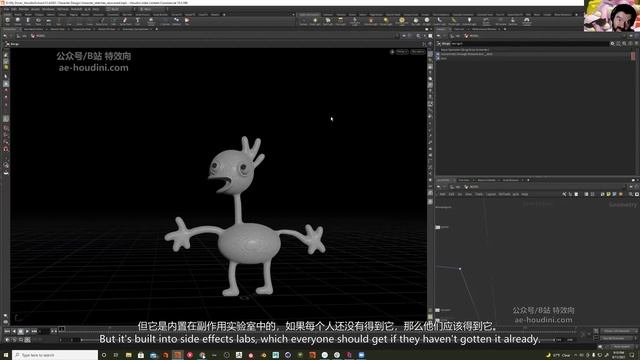Add an Ambient Light from the shelf
Screen dimensions: 640x360
[469, 21]
